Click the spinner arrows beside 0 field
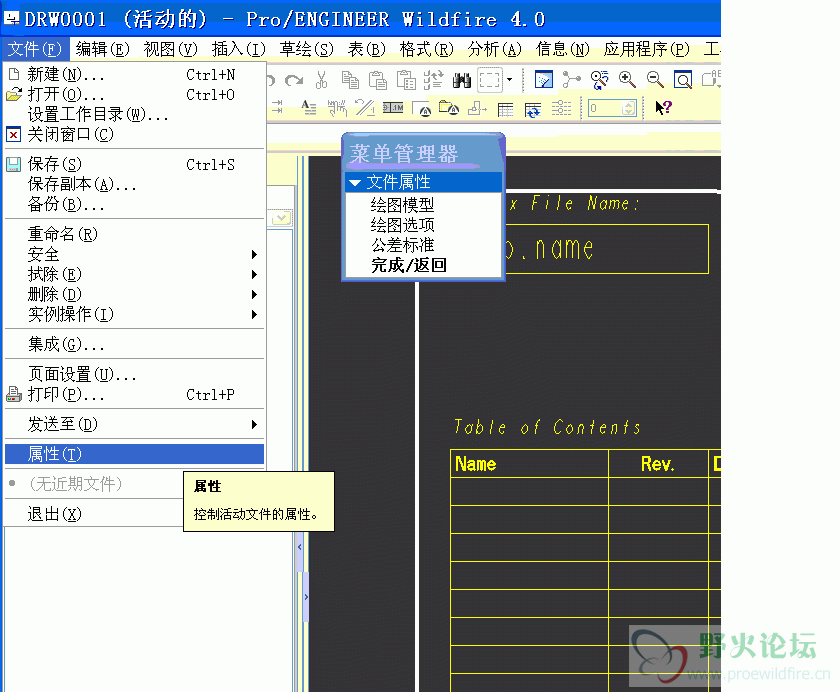This screenshot has width=840, height=692. pos(628,108)
